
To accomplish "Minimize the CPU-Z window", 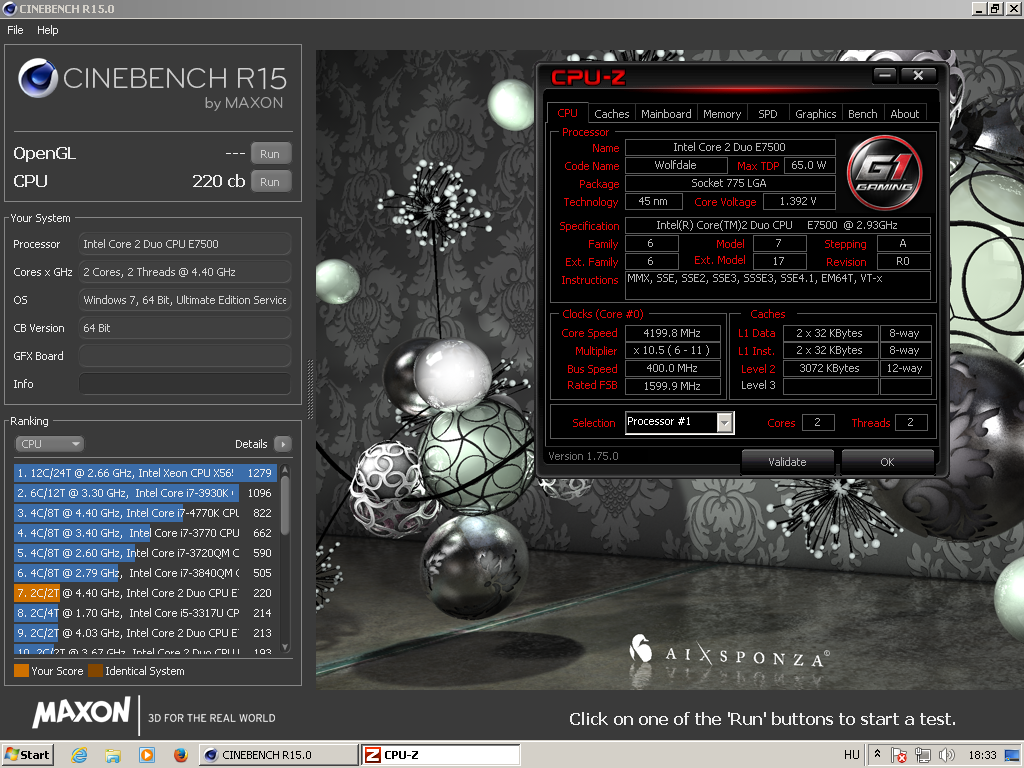I will coord(885,75).
